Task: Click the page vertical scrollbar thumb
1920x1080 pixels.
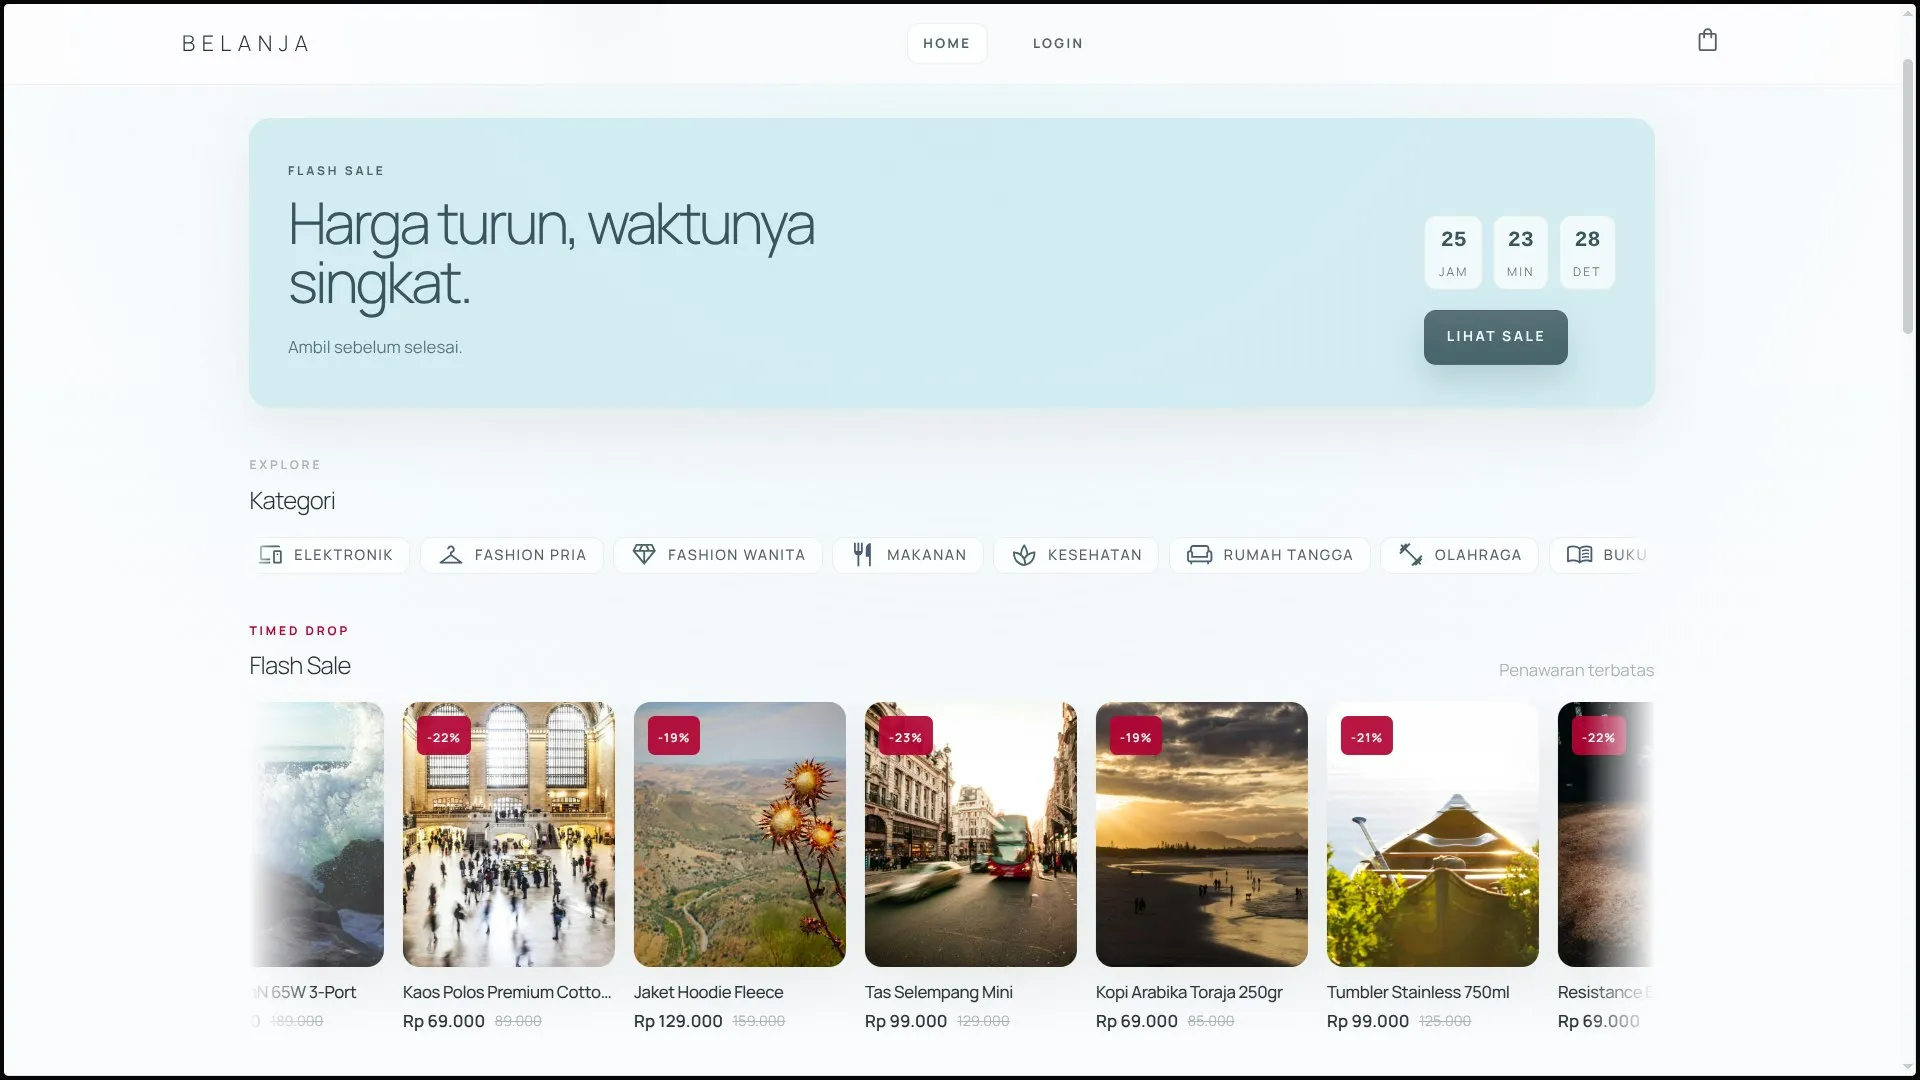Action: [x=1908, y=195]
